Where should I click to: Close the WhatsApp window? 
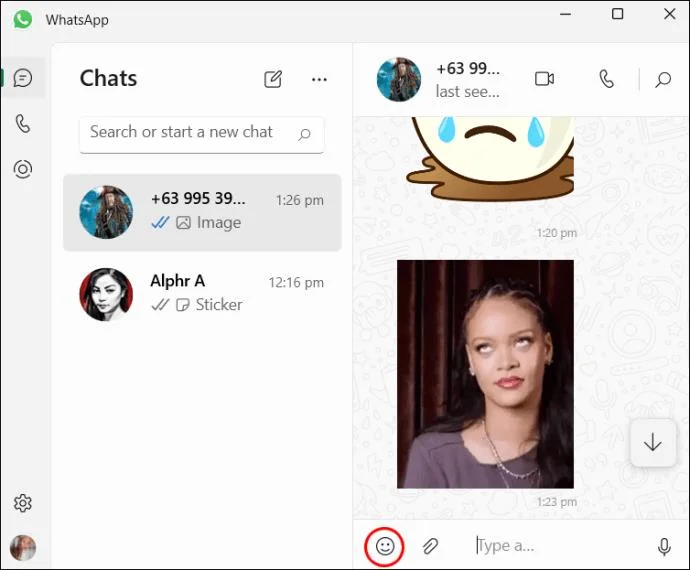670,14
